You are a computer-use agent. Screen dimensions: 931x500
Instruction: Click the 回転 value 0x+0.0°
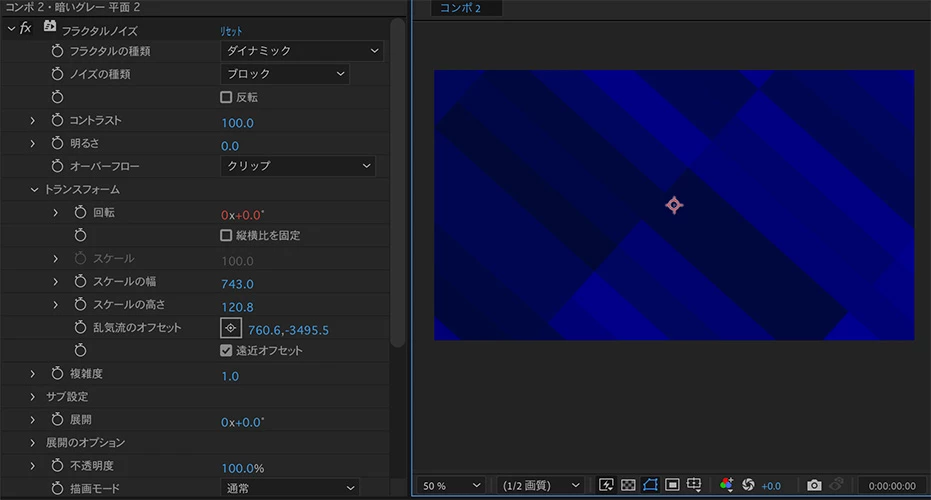coord(243,215)
